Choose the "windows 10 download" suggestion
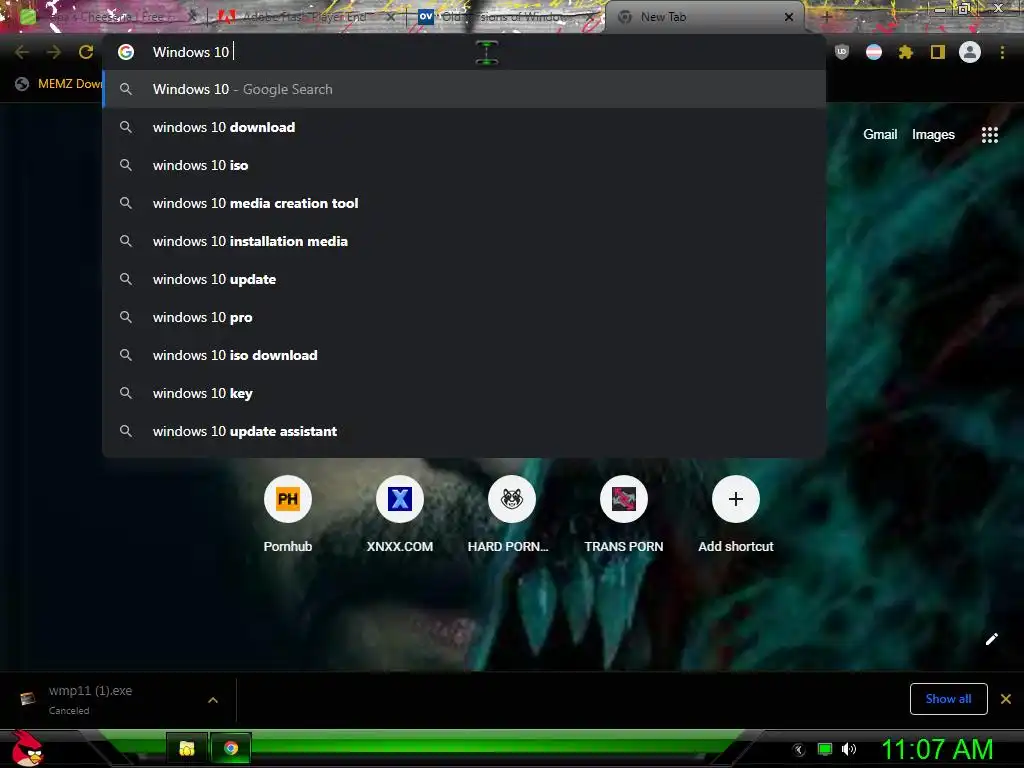 point(464,127)
